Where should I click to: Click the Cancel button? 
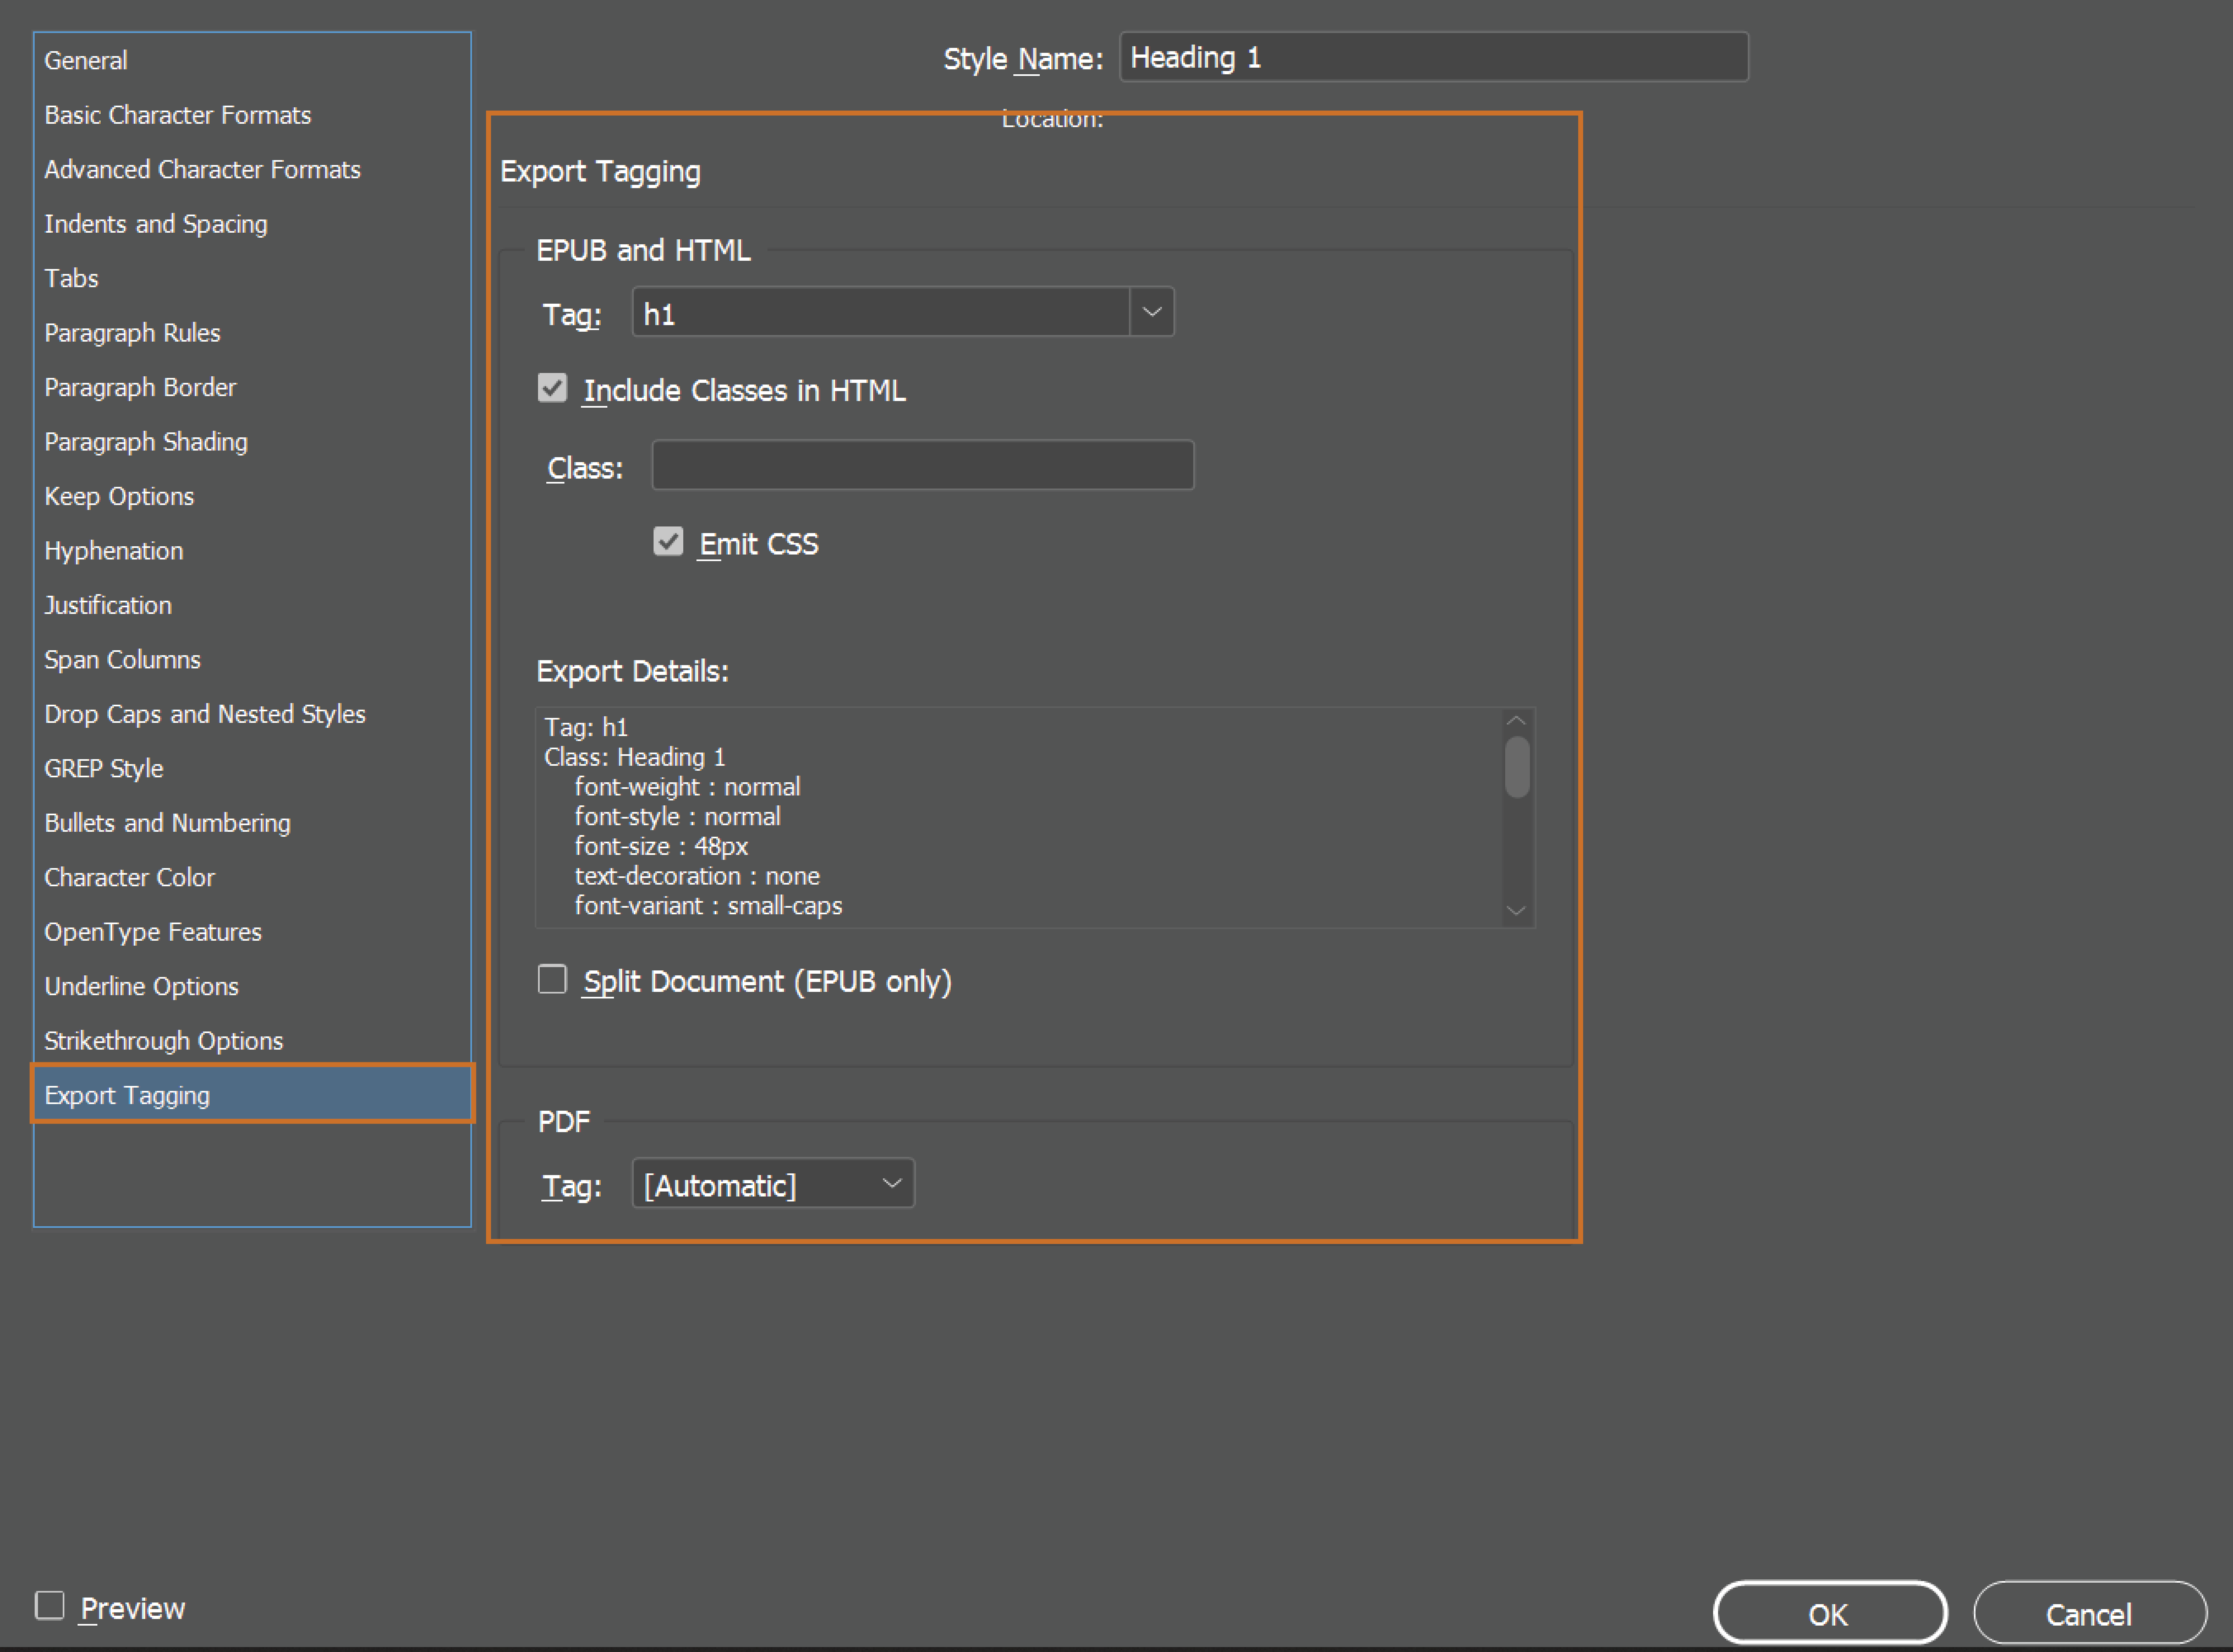coord(2088,1613)
